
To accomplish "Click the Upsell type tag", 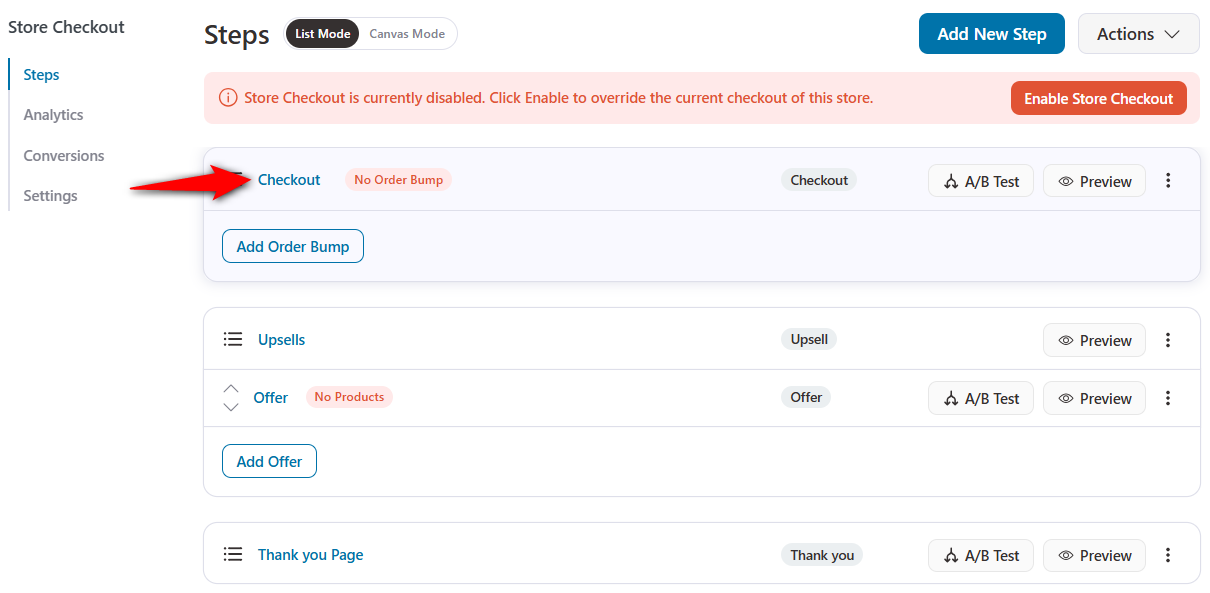I will (809, 339).
